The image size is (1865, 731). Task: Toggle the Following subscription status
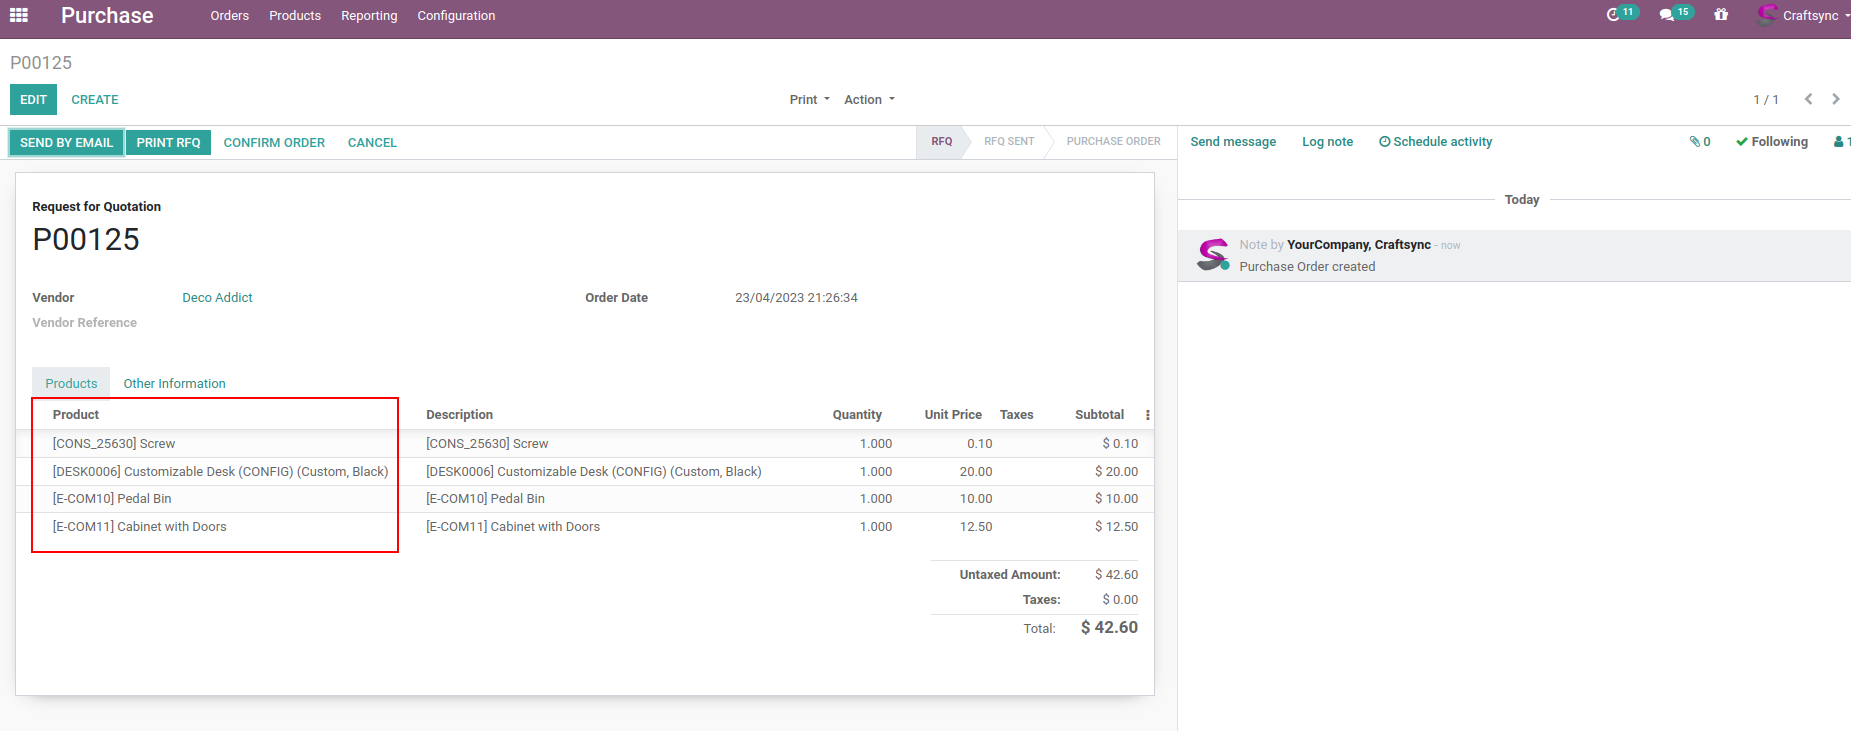[x=1772, y=142]
